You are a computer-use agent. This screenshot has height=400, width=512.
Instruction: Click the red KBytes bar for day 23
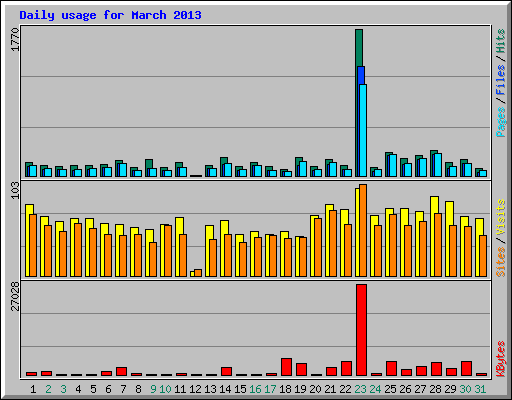click(361, 330)
